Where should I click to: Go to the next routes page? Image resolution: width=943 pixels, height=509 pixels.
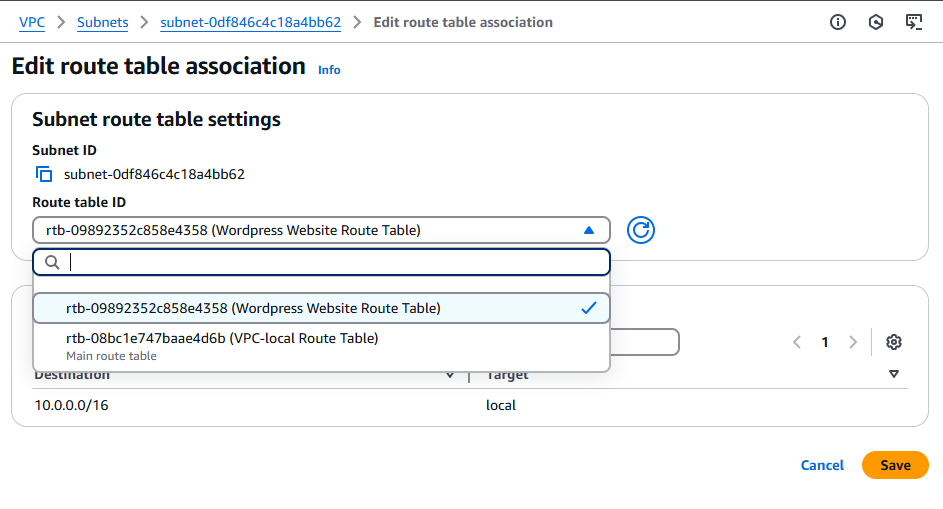click(x=853, y=342)
